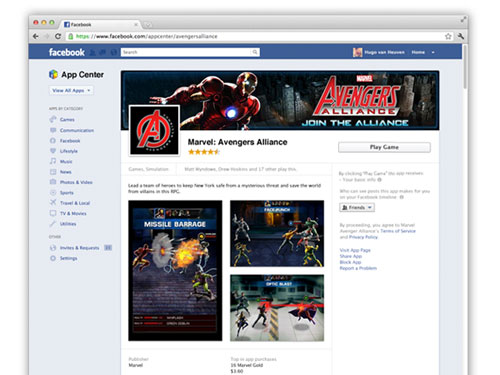Click the Facebook search input field
Image resolution: width=500 pixels, height=375 pixels.
pos(186,52)
